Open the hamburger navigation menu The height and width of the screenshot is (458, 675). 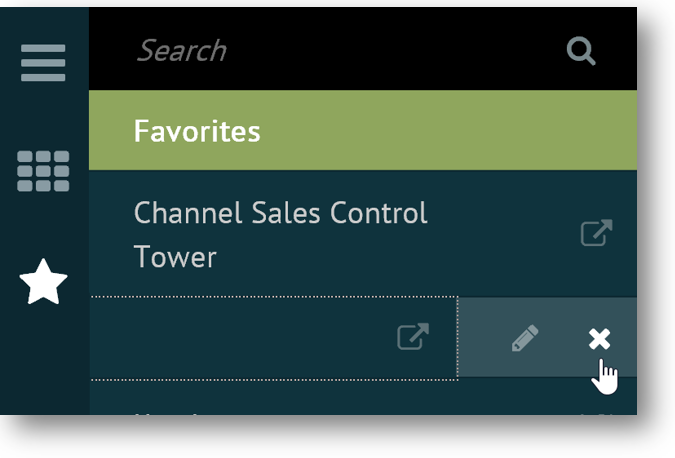(43, 63)
